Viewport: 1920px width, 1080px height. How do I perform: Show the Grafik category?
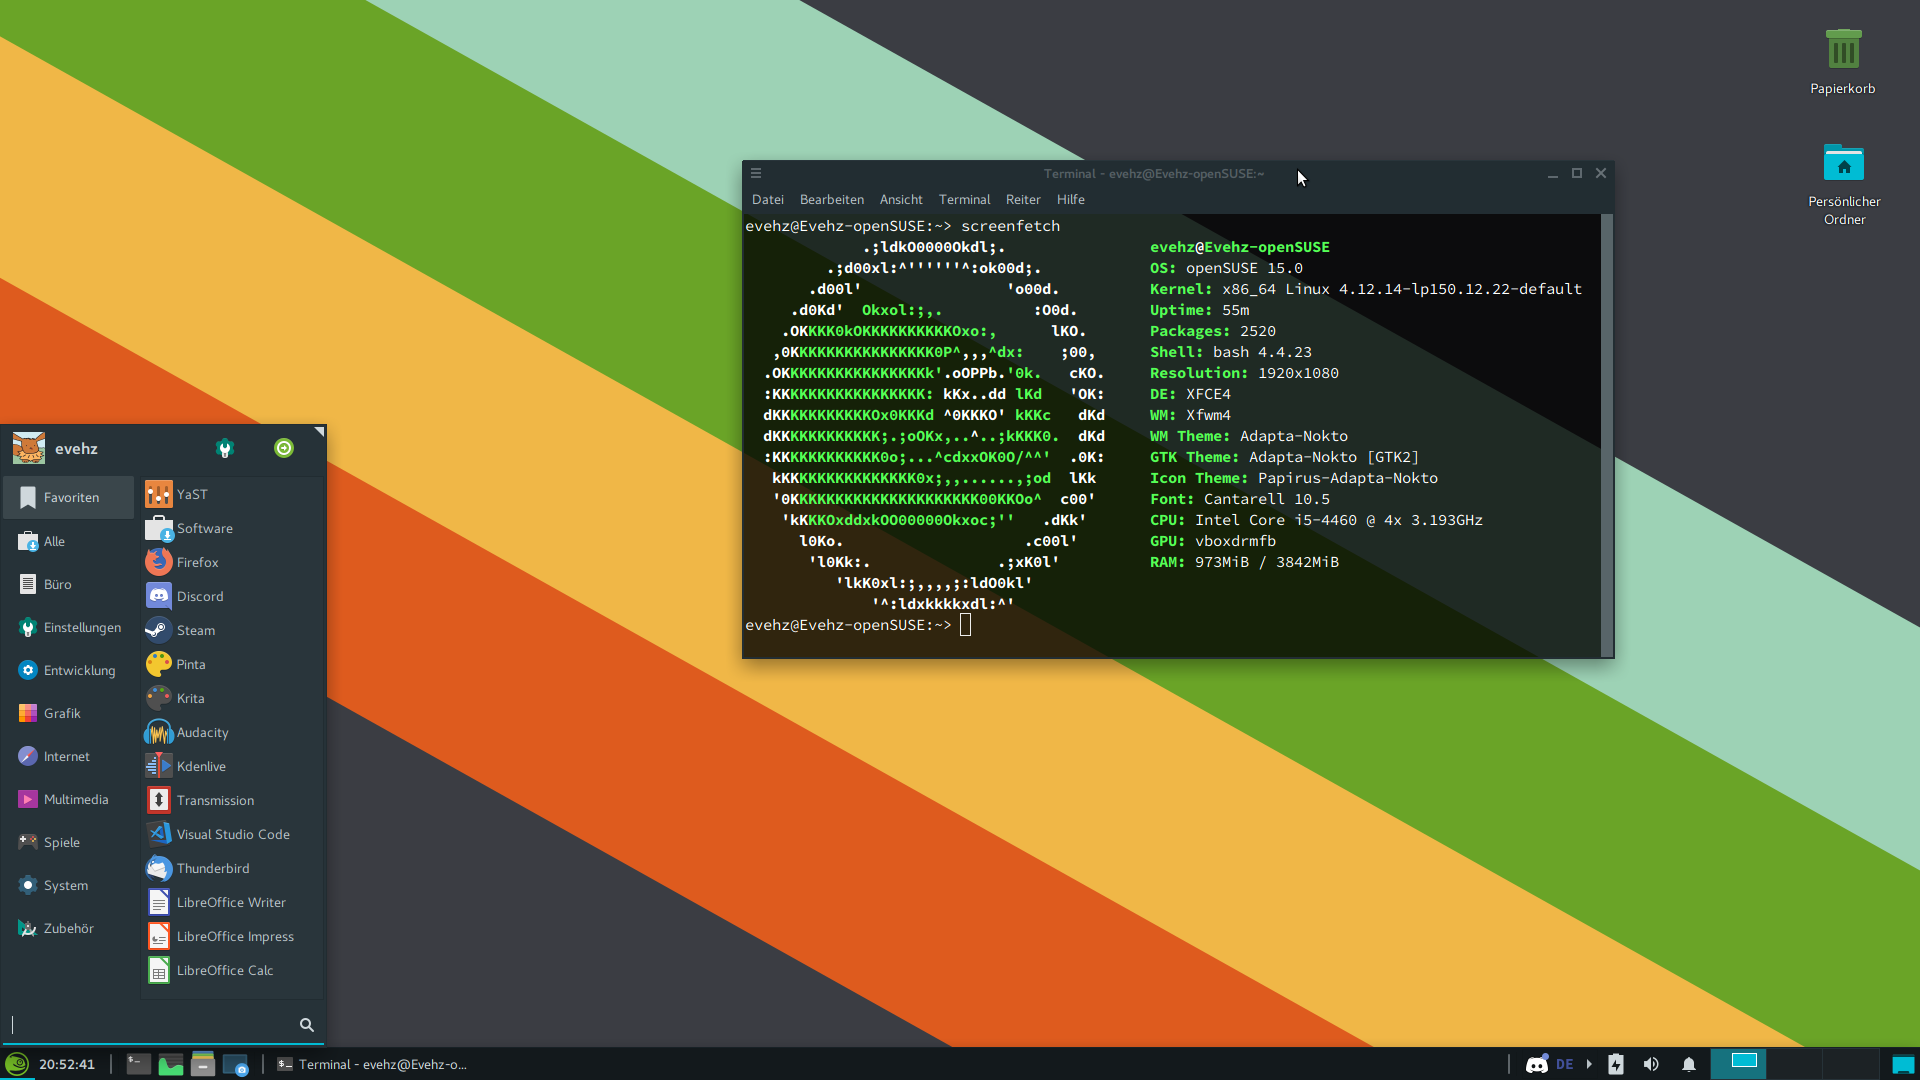coord(68,713)
